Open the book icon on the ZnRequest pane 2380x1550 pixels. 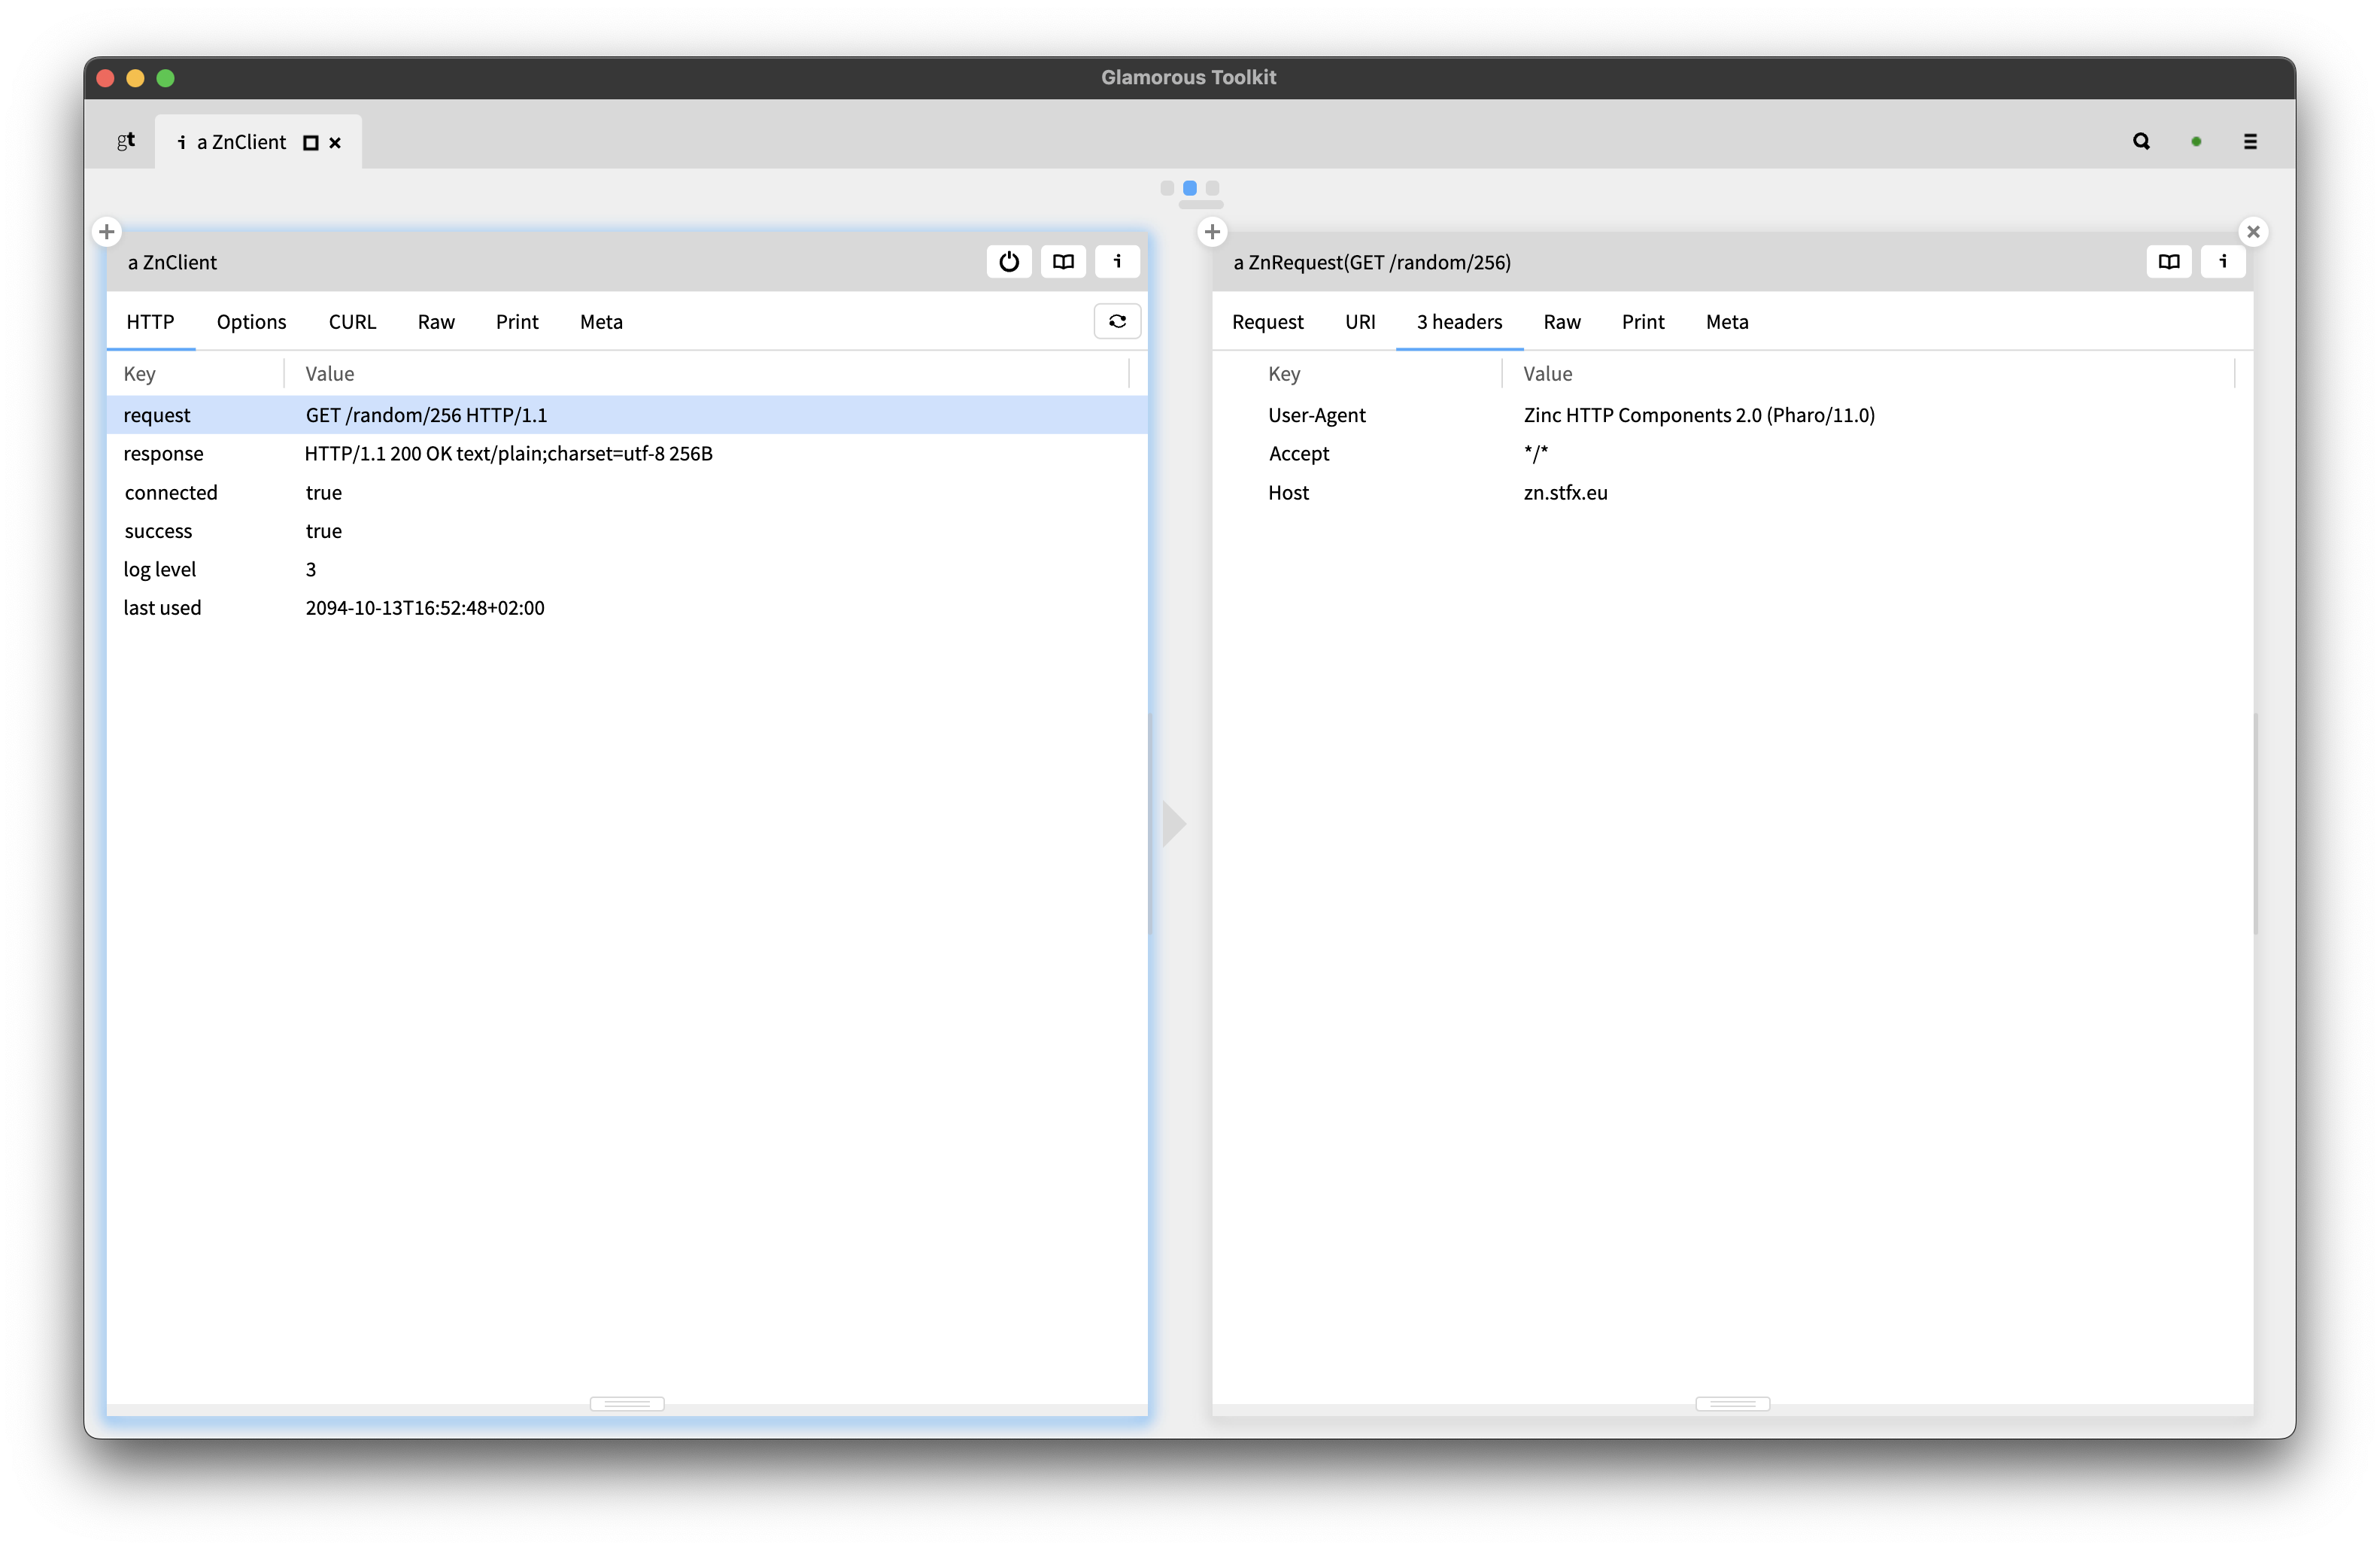pos(2169,261)
